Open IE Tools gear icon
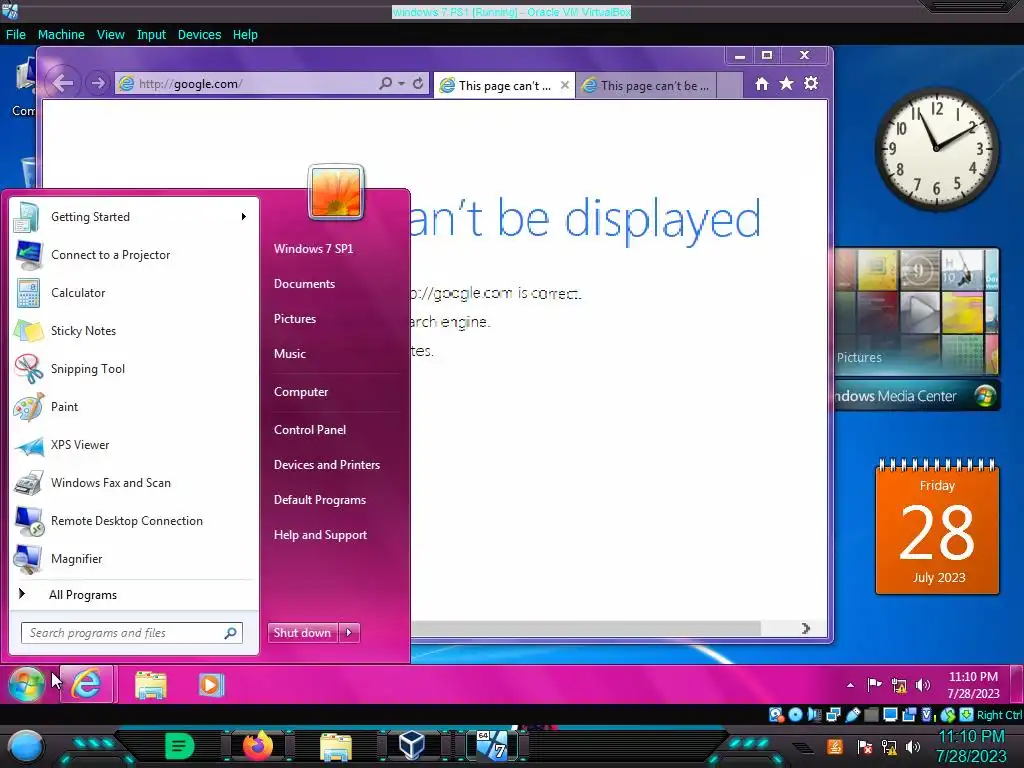 click(811, 84)
